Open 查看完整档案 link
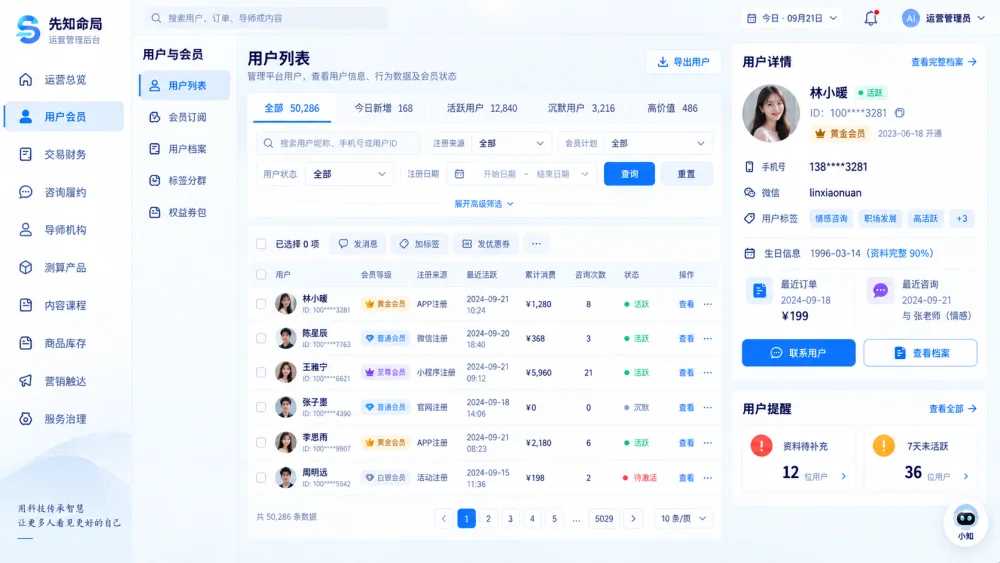Image resolution: width=1000 pixels, height=563 pixels. [x=943, y=62]
